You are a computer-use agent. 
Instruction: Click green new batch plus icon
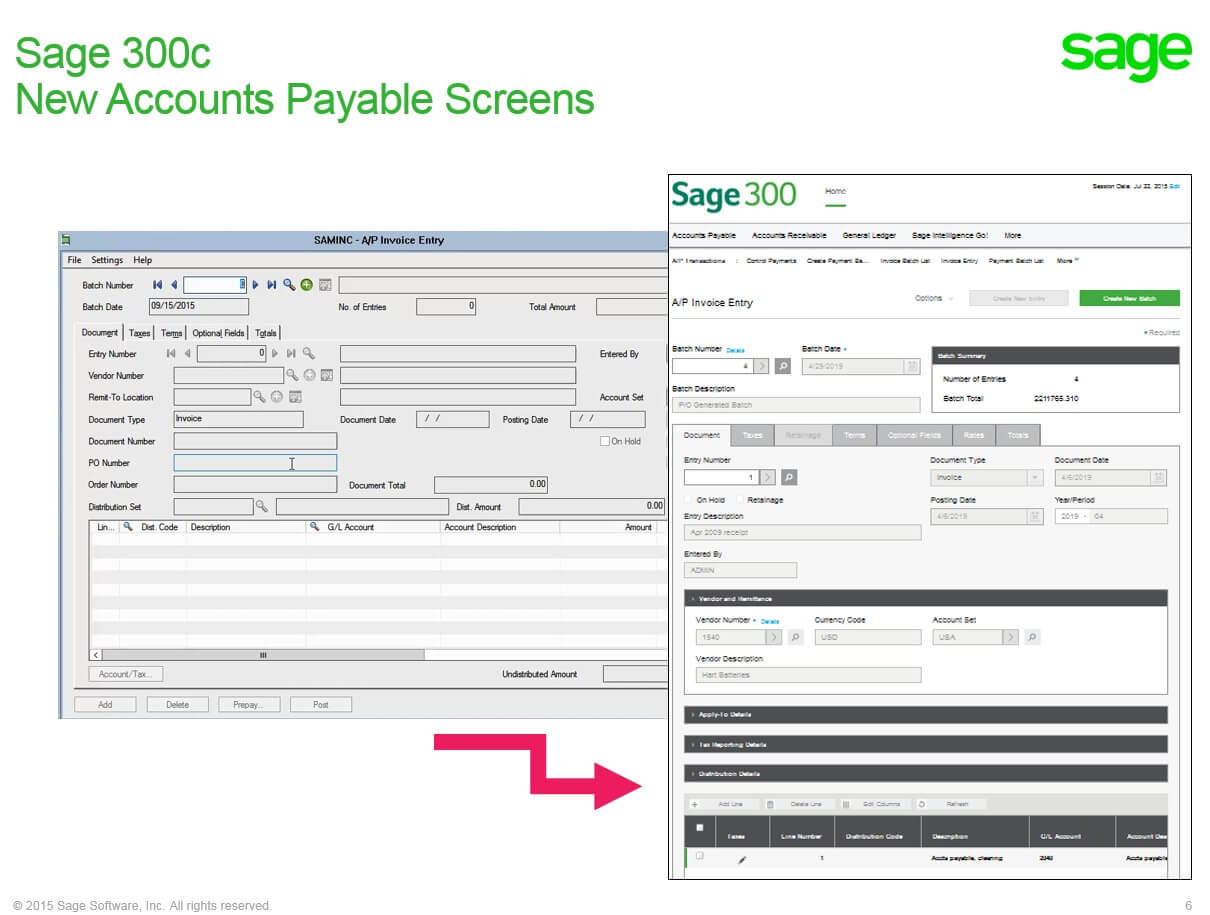click(307, 285)
